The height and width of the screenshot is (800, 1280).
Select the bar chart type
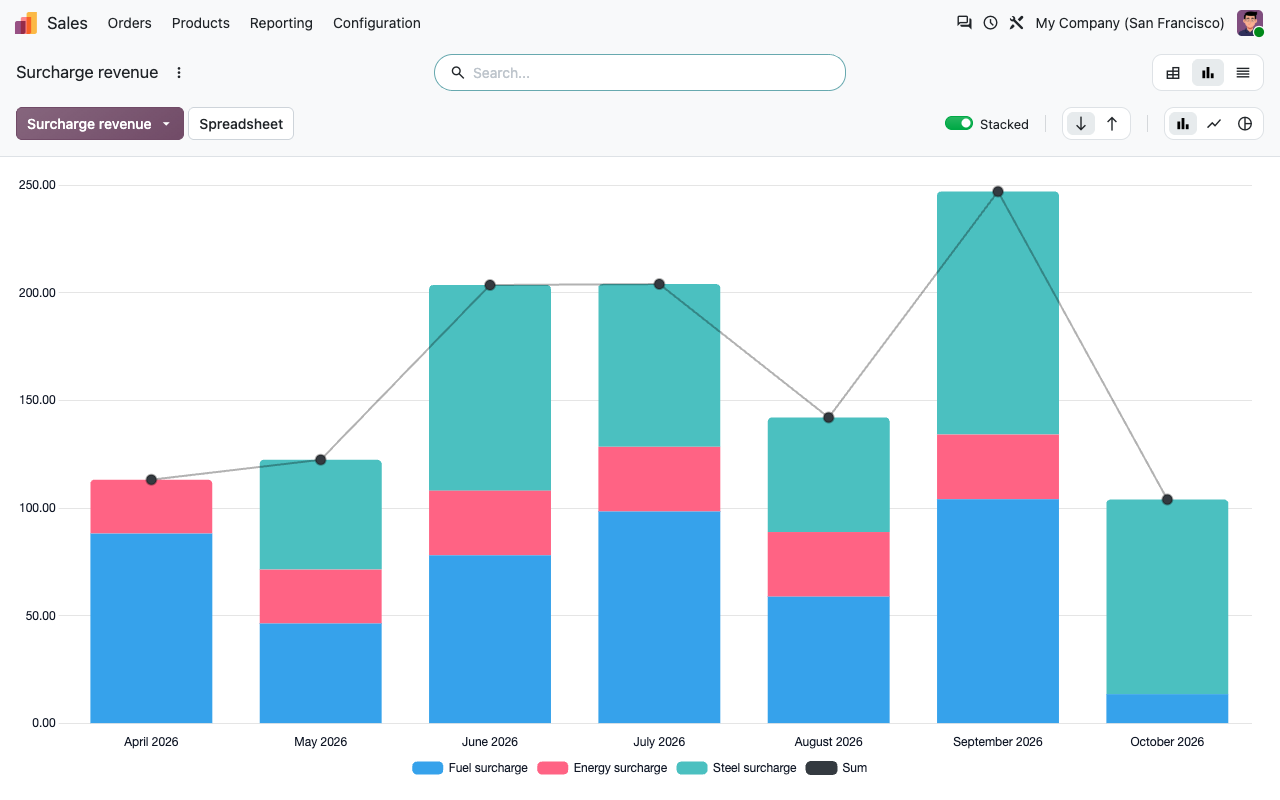(1183, 124)
